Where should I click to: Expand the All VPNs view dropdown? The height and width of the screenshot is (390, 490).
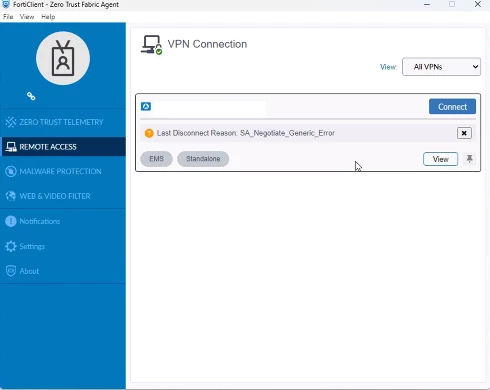[441, 67]
